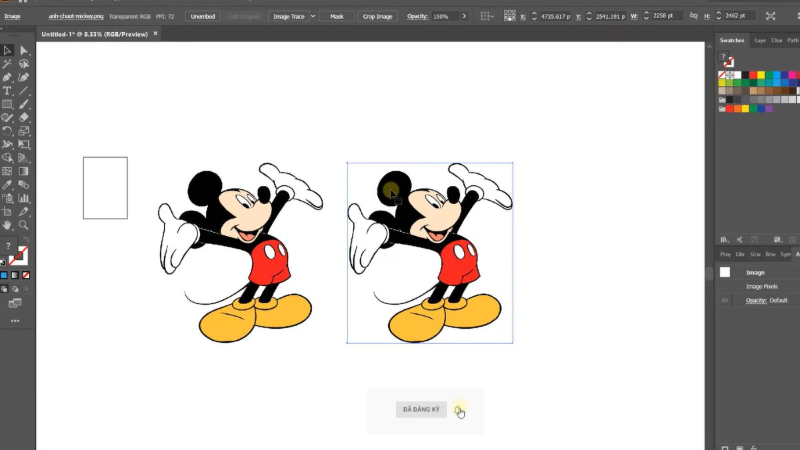Open the Libraries panel tab

(x=740, y=254)
